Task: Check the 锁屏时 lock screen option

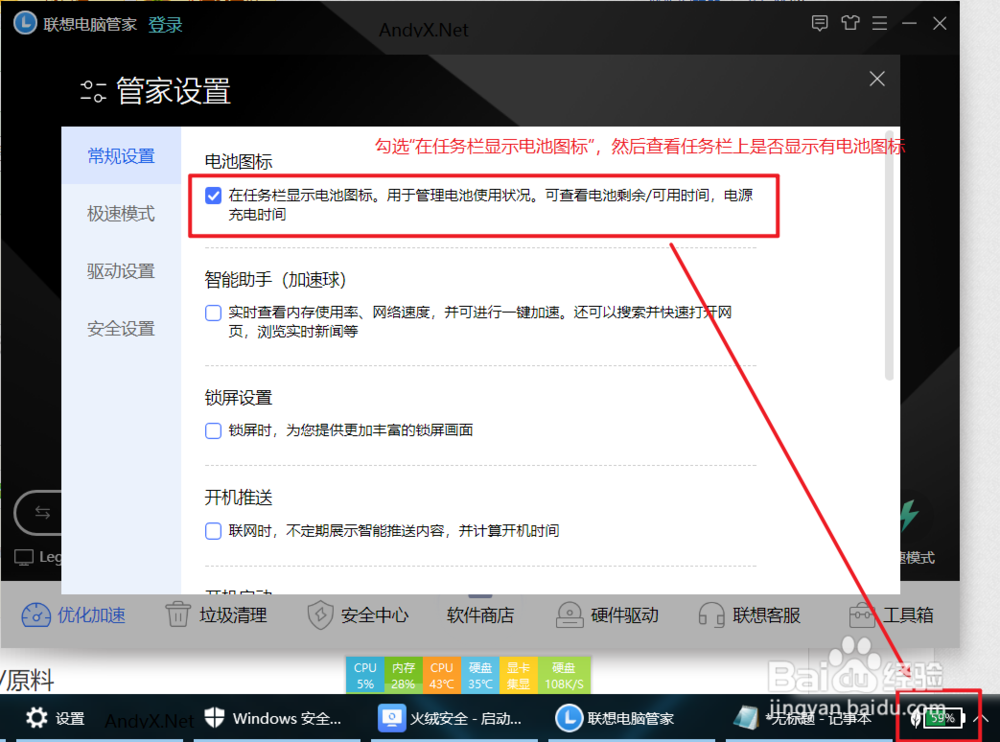Action: pyautogui.click(x=213, y=430)
